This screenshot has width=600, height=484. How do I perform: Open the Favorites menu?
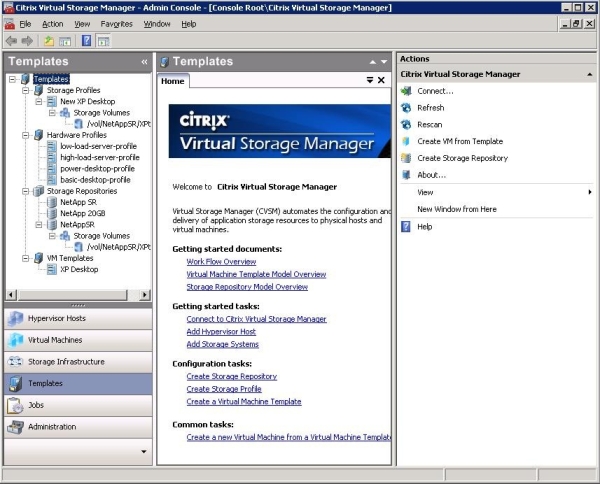tap(116, 23)
